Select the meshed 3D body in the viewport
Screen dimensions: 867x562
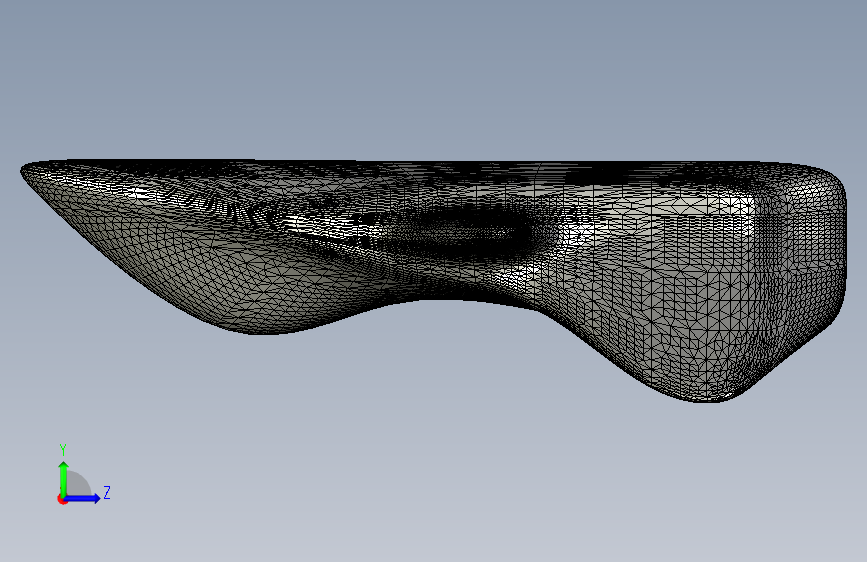pyautogui.click(x=434, y=280)
